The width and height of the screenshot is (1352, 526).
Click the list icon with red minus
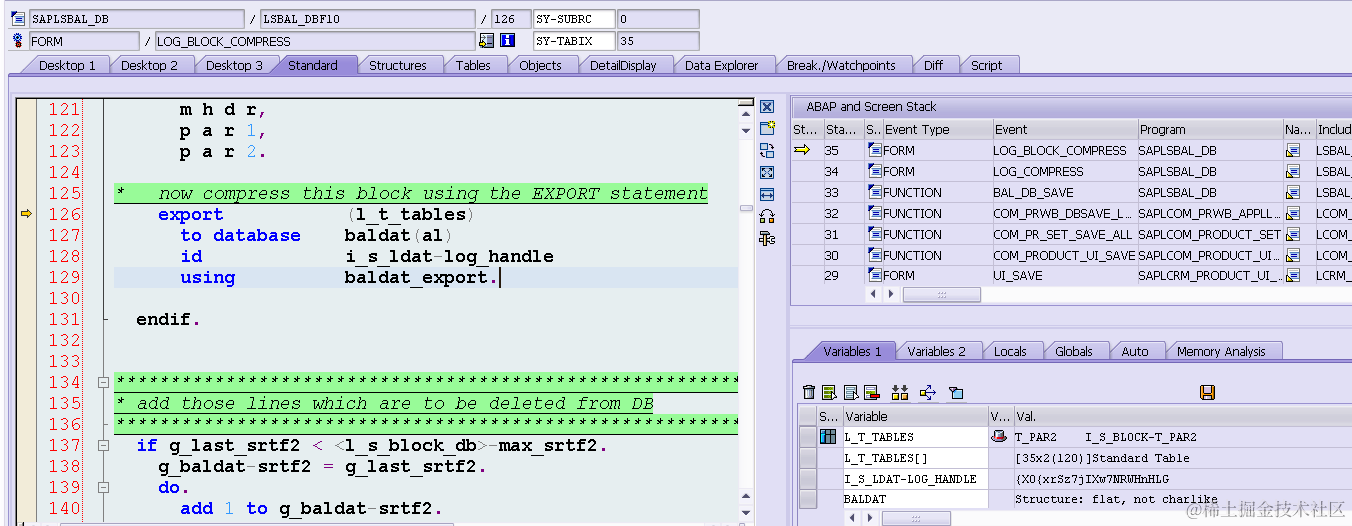click(x=871, y=393)
